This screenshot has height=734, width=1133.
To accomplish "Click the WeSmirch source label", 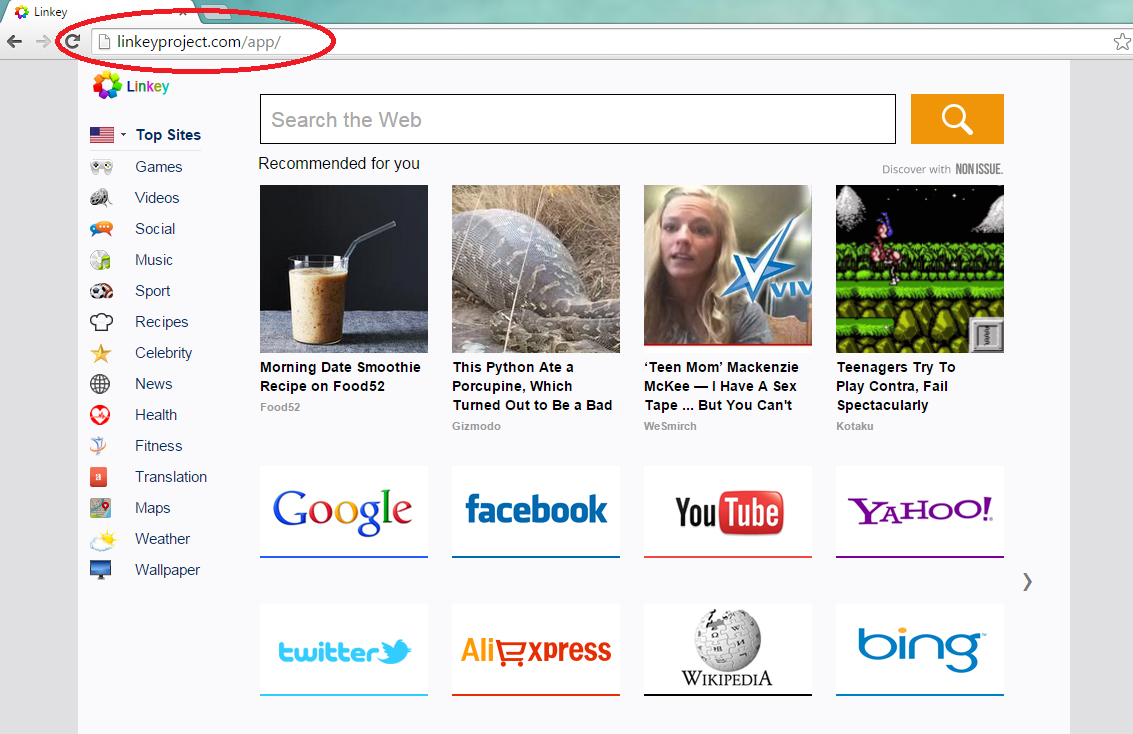I will [671, 426].
